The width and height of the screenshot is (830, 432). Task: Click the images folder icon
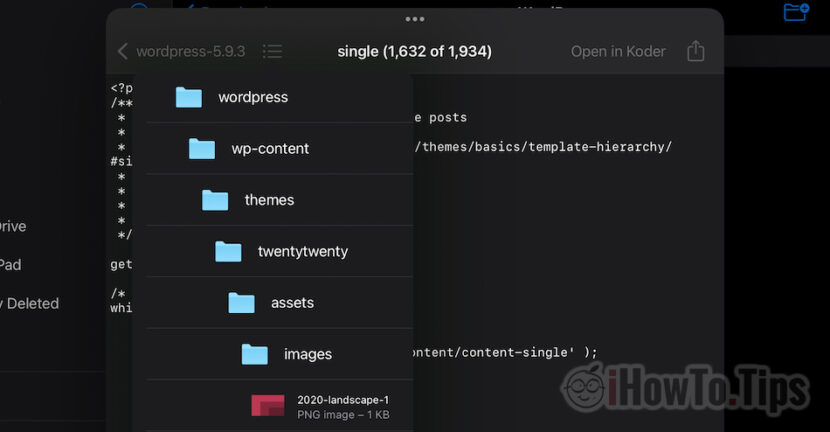coord(255,354)
